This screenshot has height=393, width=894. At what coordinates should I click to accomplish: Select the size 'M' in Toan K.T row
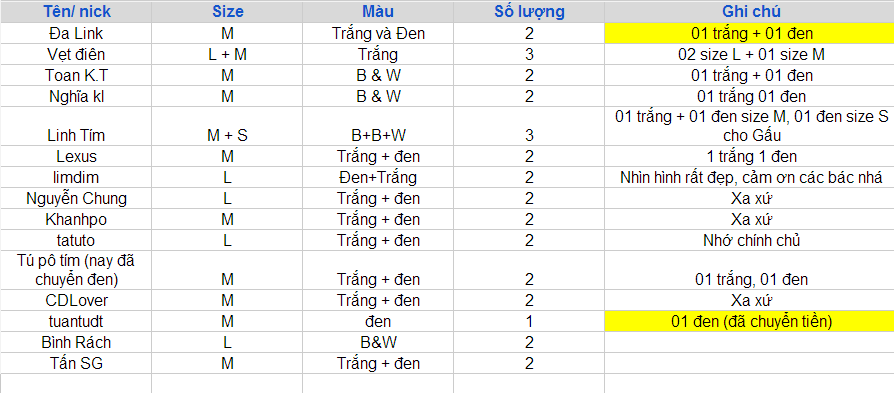click(227, 75)
